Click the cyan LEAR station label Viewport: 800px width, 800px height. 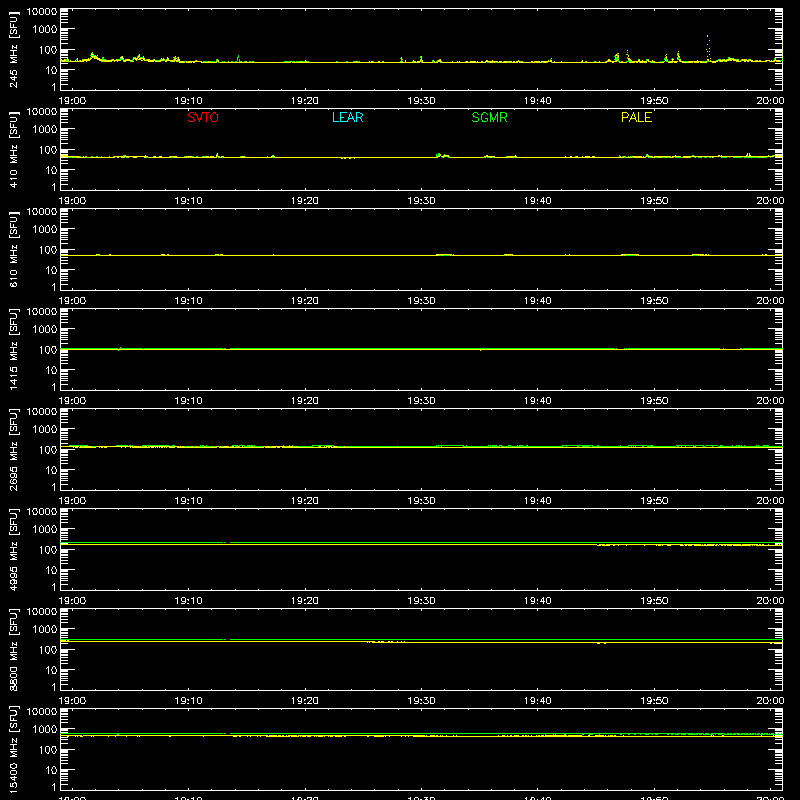coord(347,117)
